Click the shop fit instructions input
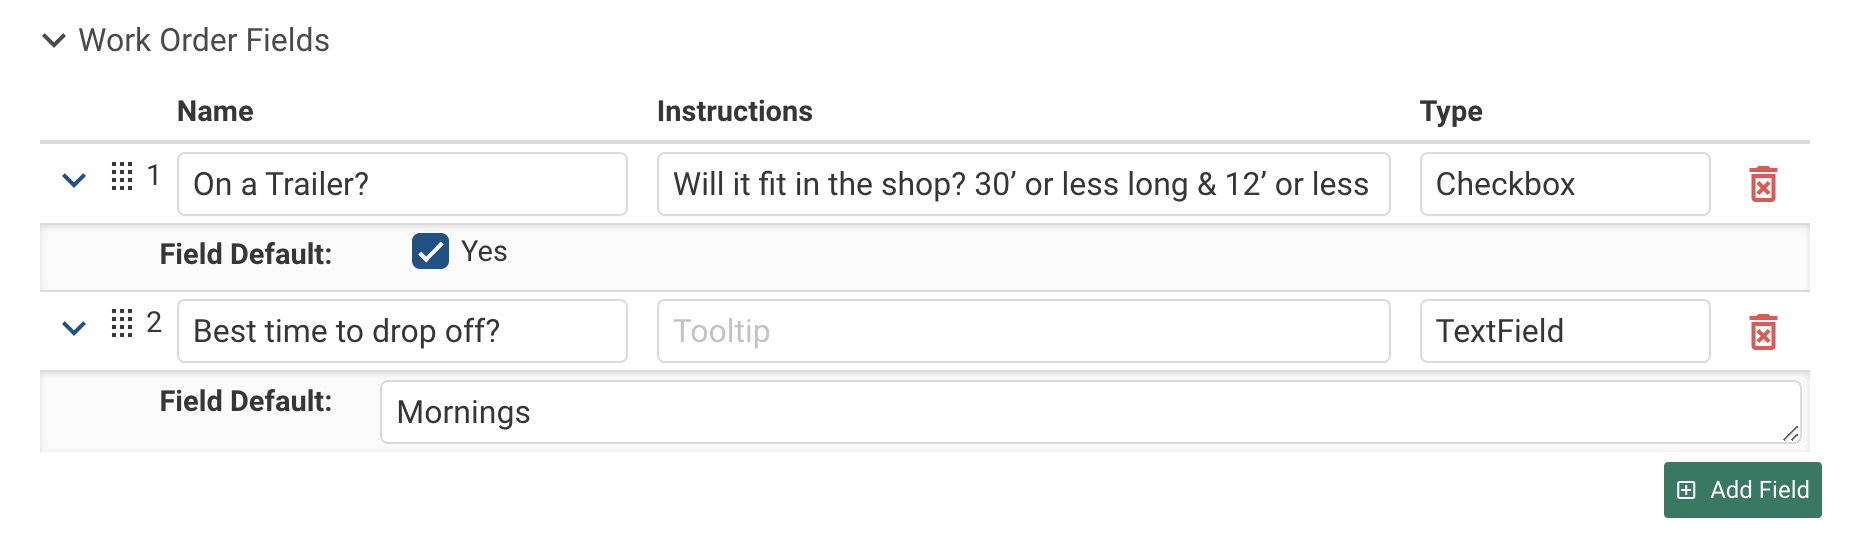 (1022, 184)
